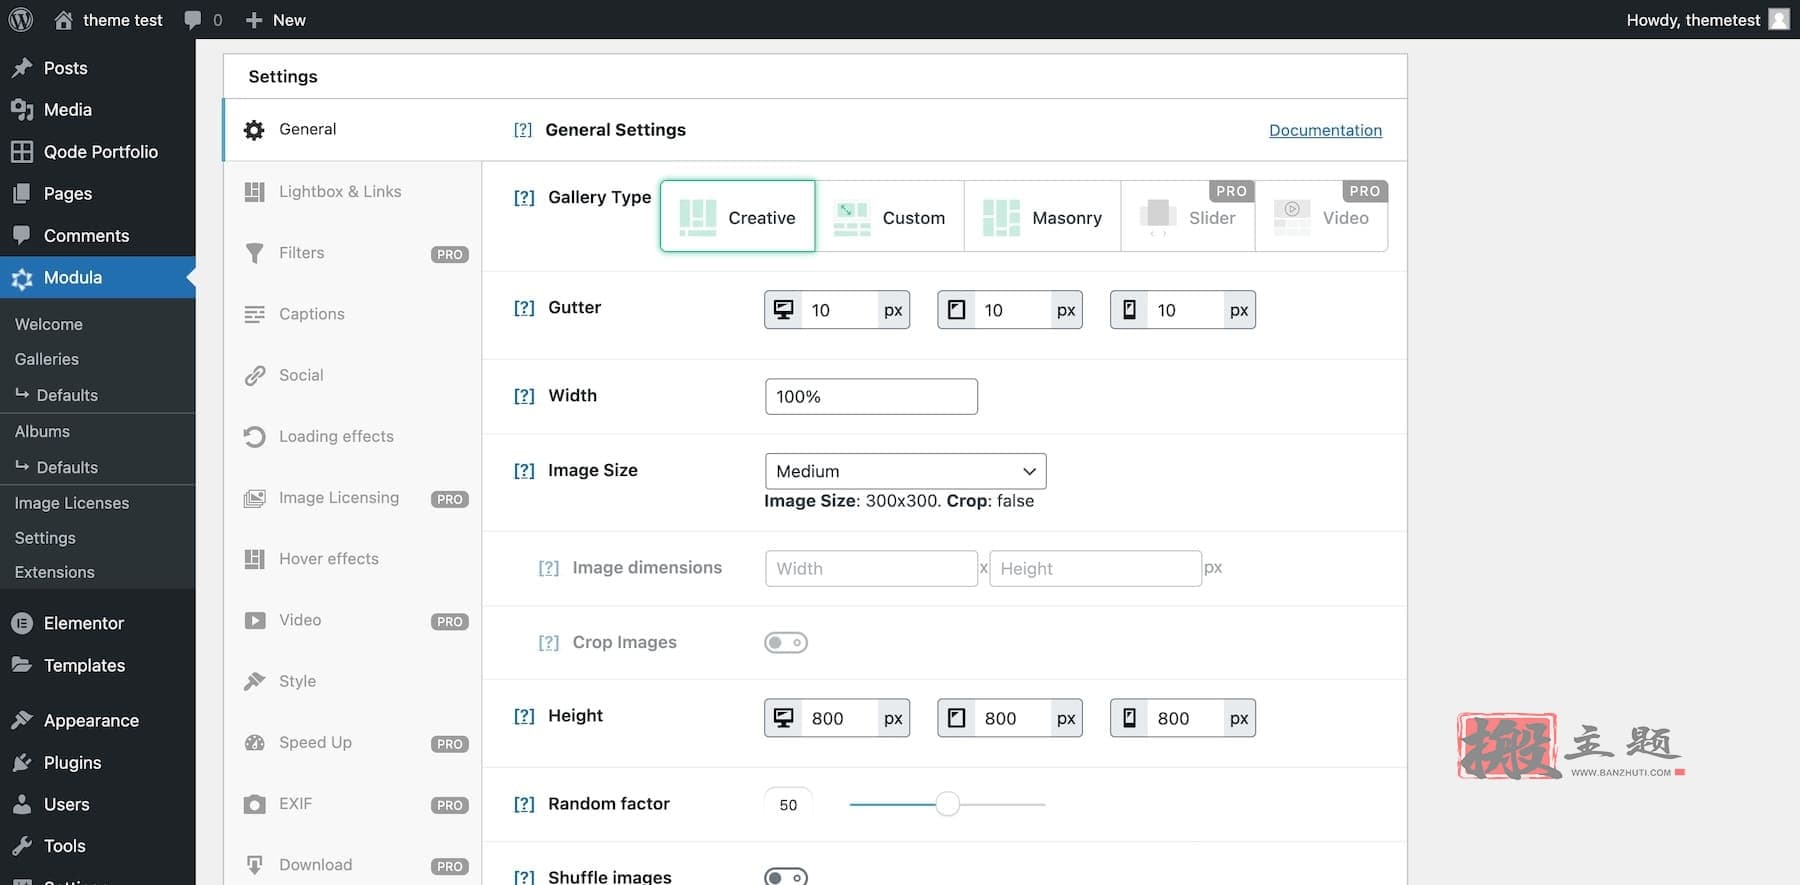Click the Elementor icon in sidebar

pyautogui.click(x=22, y=623)
